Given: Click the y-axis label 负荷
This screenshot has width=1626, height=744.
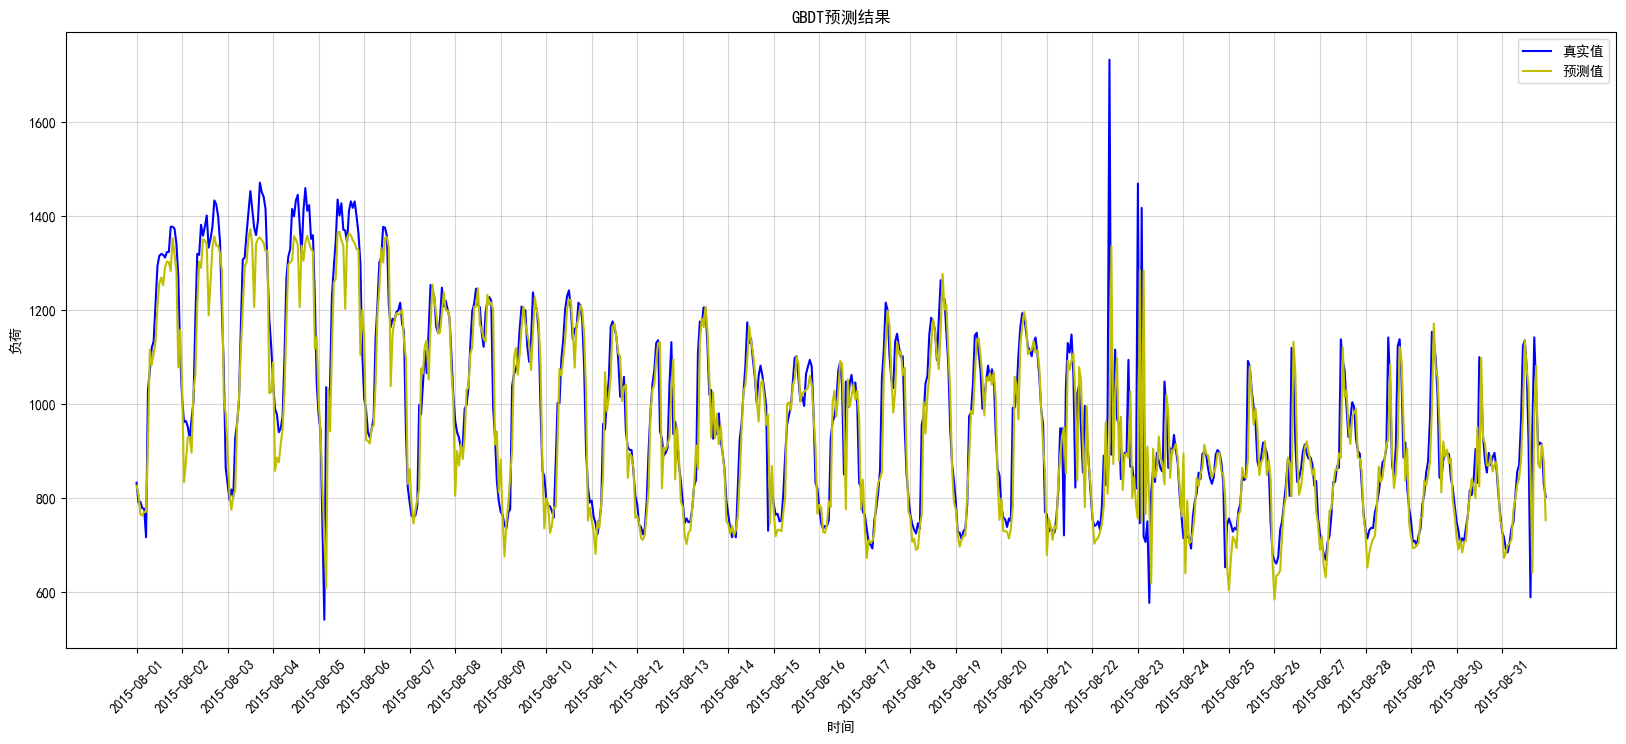Looking at the screenshot, I should (15, 341).
